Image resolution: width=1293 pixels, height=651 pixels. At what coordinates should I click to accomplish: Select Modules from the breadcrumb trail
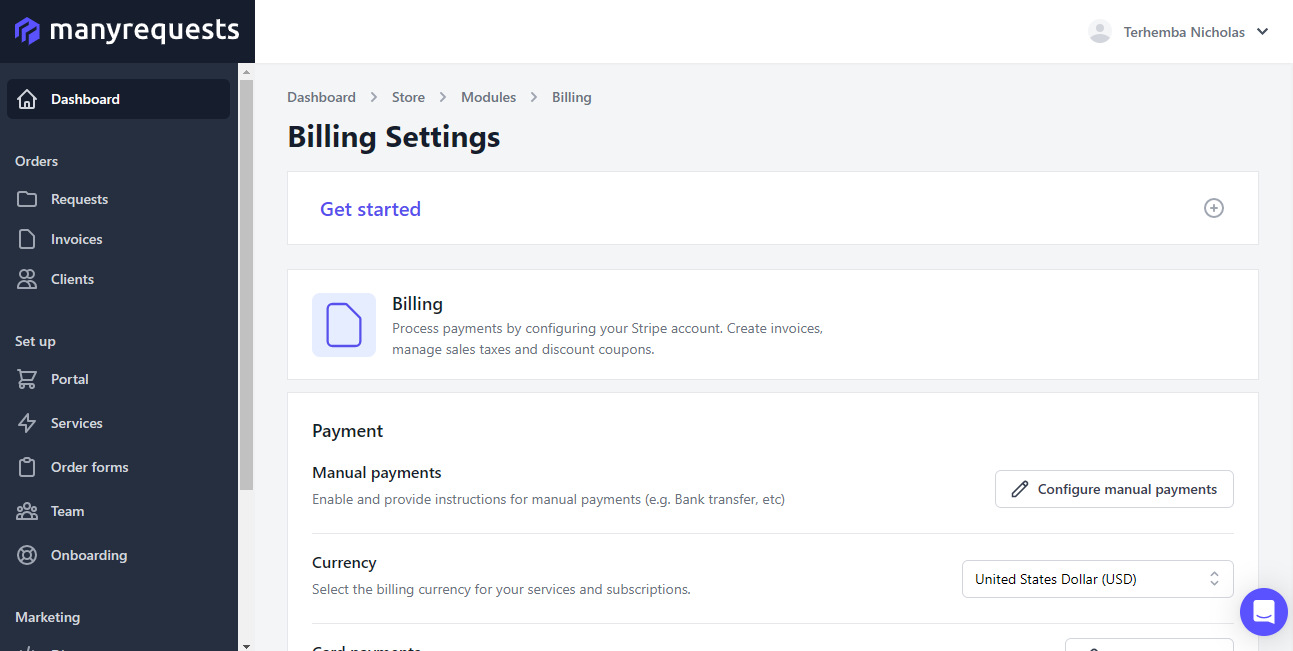coord(488,97)
